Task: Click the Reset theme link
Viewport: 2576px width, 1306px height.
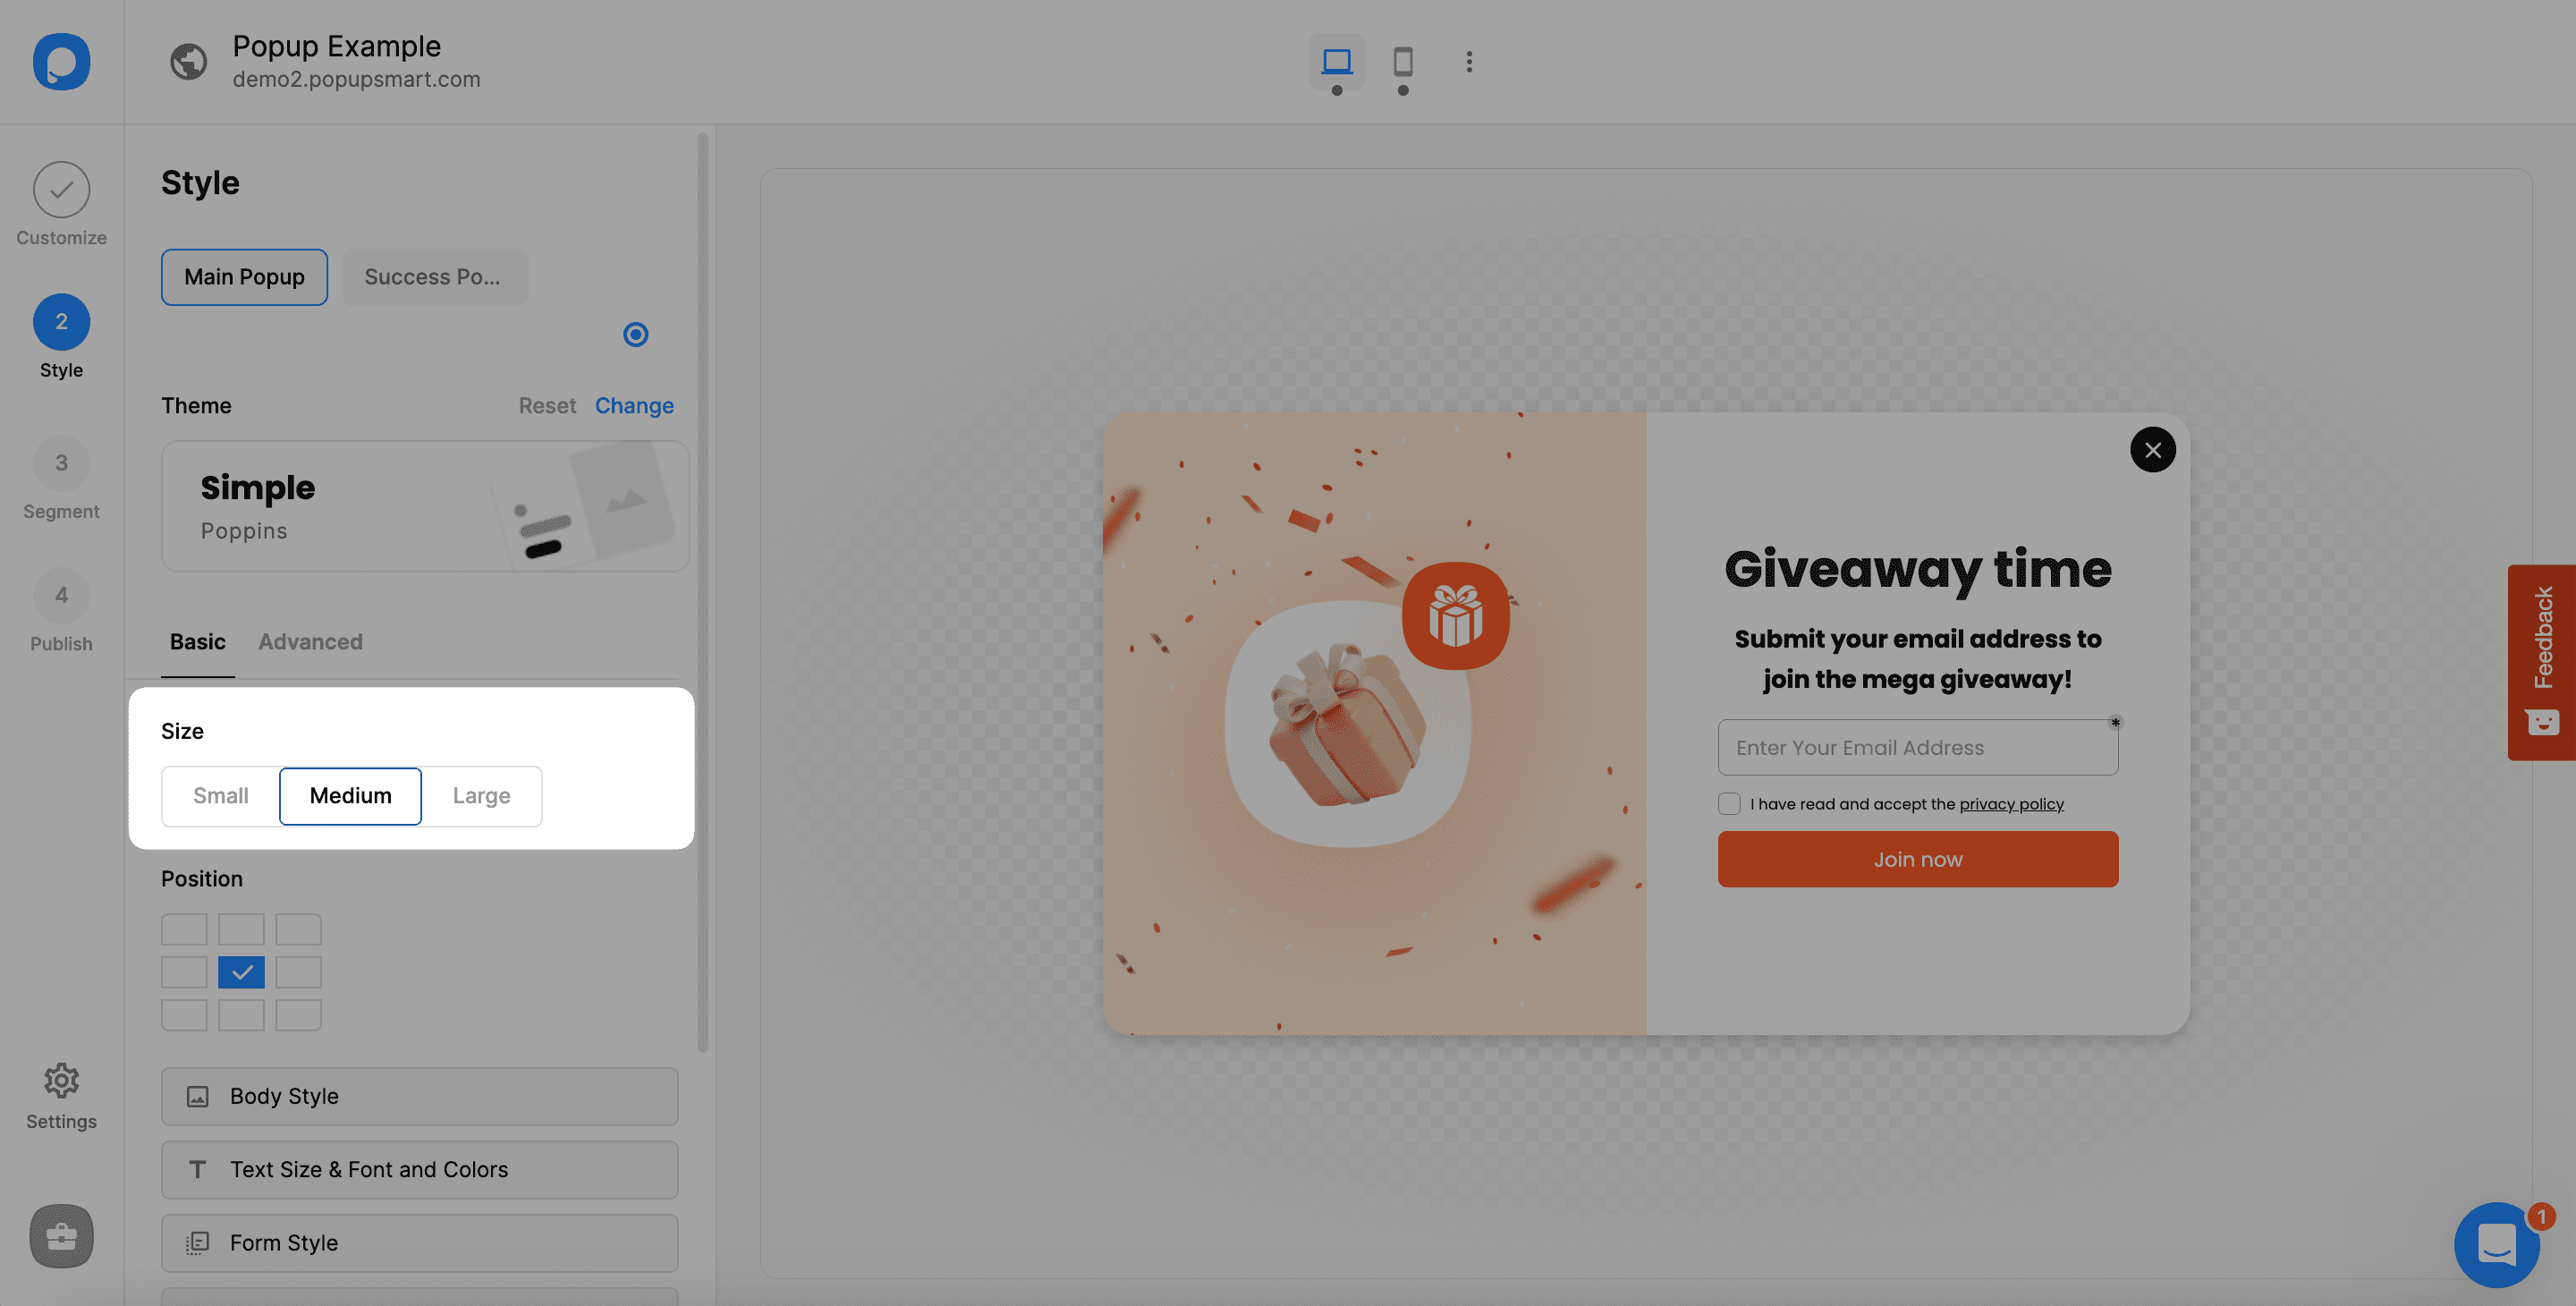Action: click(547, 405)
